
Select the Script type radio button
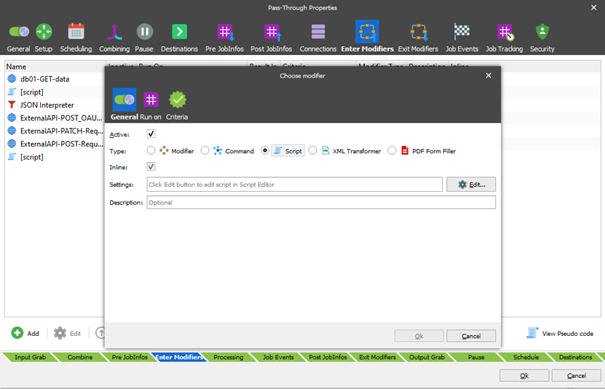pyautogui.click(x=265, y=151)
